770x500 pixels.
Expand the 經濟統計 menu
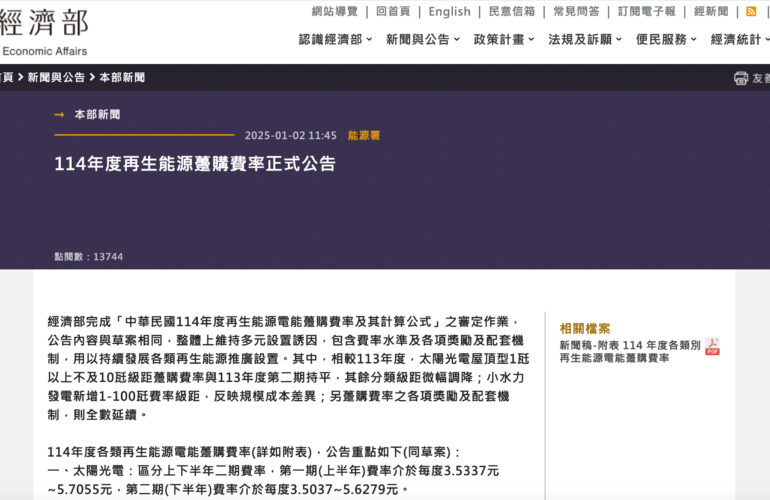[x=740, y=39]
